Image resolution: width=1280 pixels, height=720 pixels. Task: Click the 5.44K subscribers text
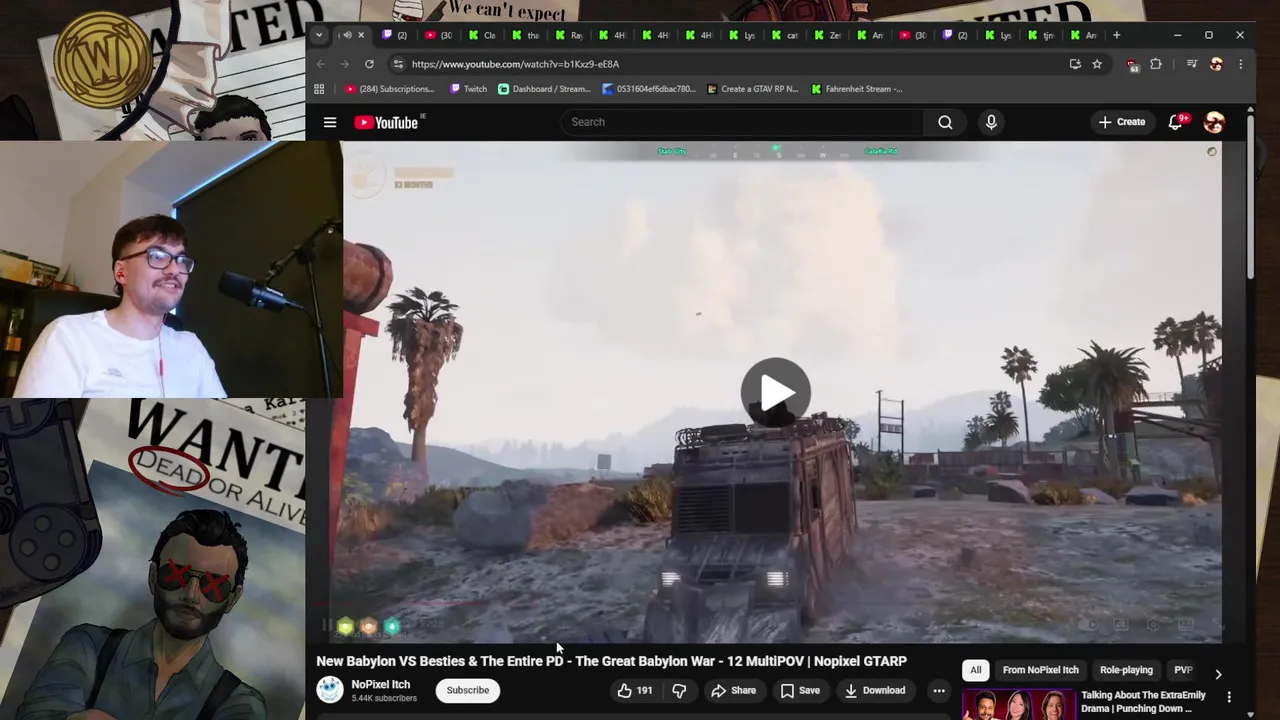(x=383, y=698)
